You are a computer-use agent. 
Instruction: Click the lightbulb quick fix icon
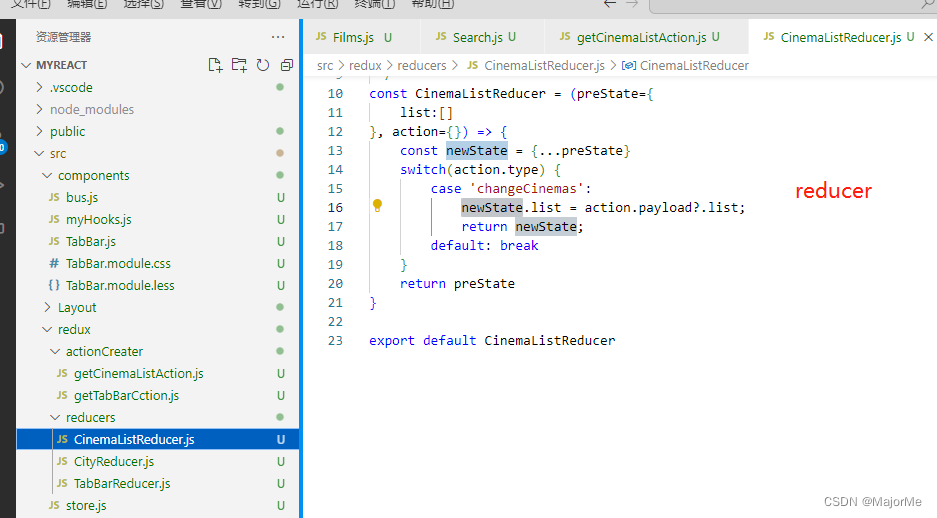tap(377, 206)
